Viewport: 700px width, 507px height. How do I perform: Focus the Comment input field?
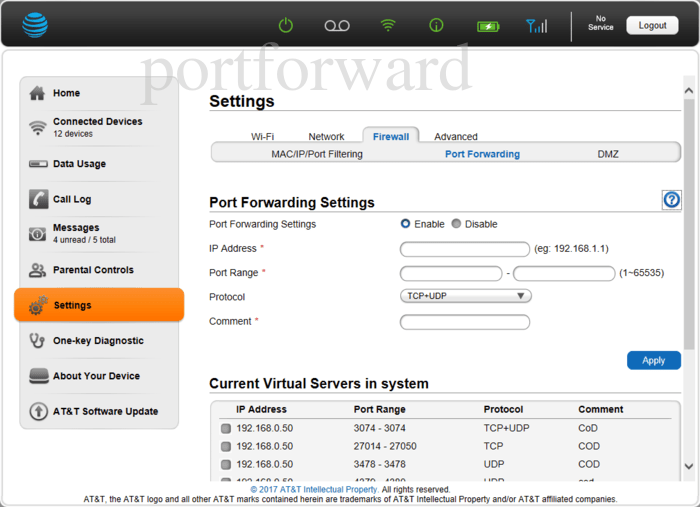[x=465, y=322]
